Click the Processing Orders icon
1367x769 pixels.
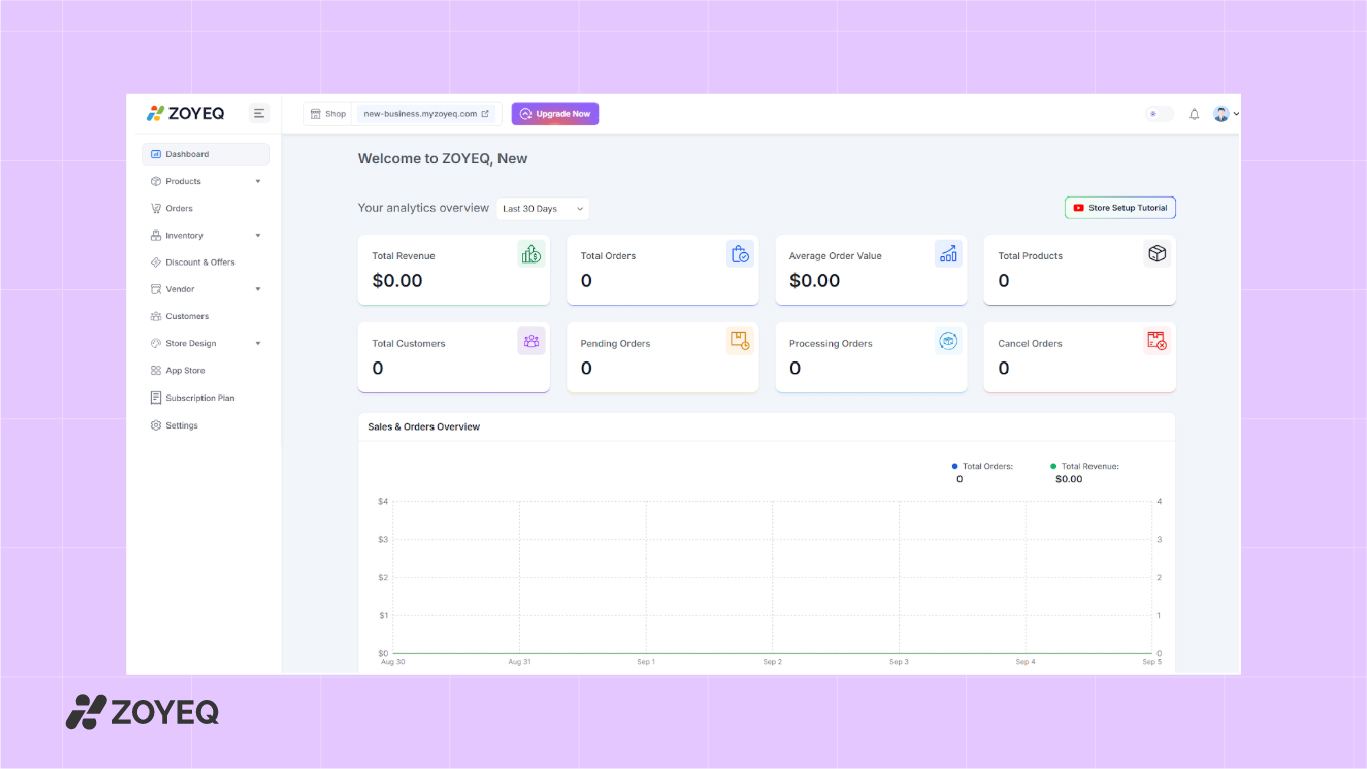948,341
